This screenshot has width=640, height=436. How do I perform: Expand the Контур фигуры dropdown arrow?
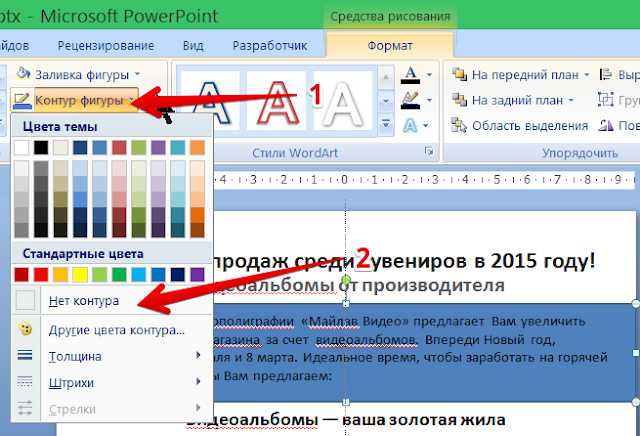tap(131, 100)
